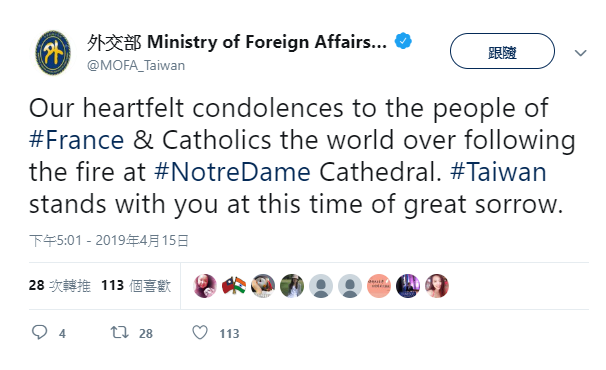Open the Taiwan-India flags liker avatar
This screenshot has height=370, width=606.
pos(234,286)
